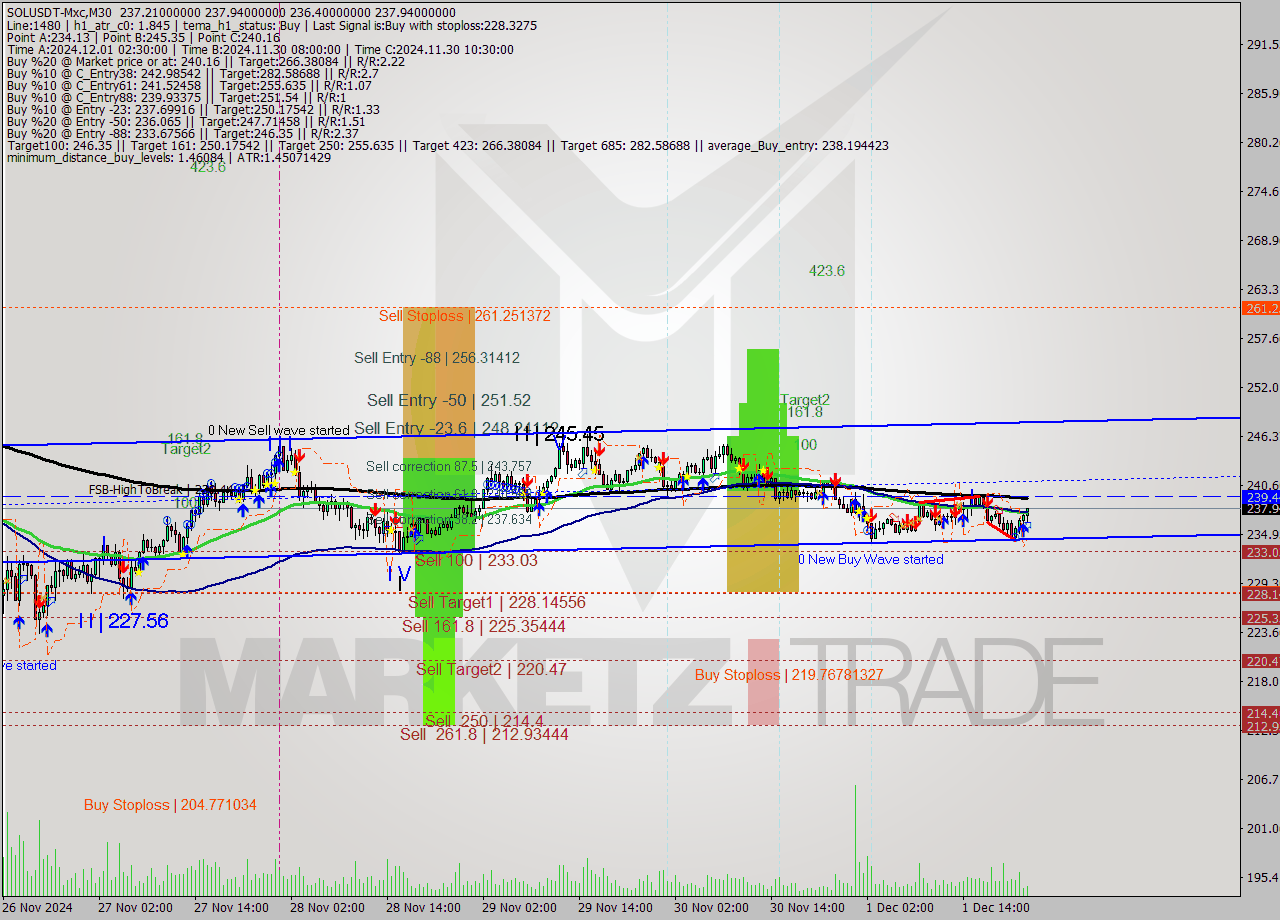The width and height of the screenshot is (1280, 920).
Task: Select the 'Sell Entry -50 | 251.52' label
Action: click(x=449, y=400)
